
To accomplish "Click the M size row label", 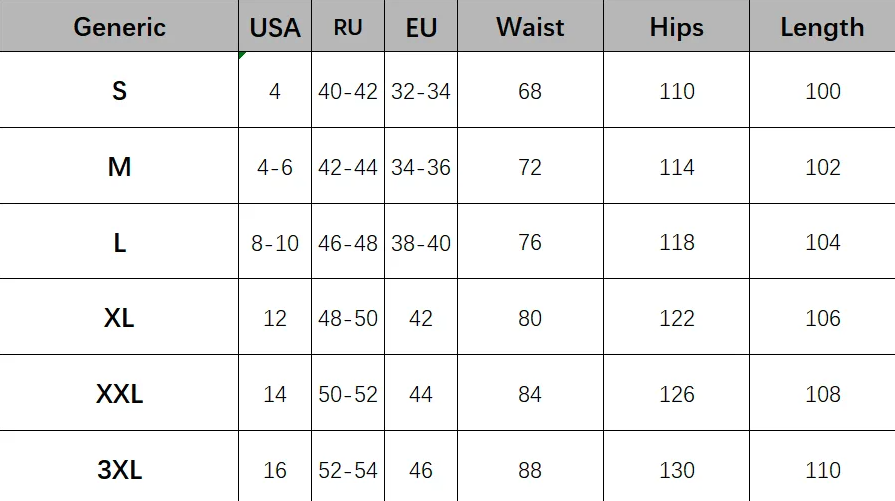I will point(119,167).
